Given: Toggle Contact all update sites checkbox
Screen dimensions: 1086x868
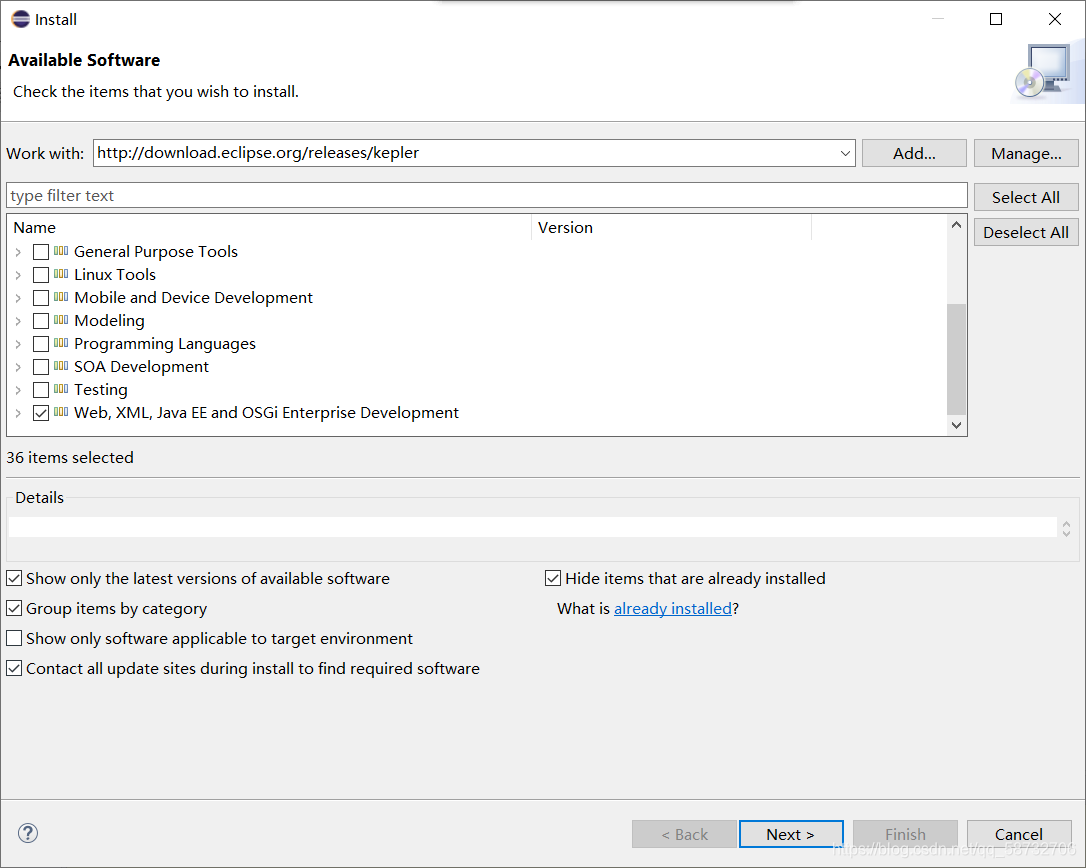Looking at the screenshot, I should 14,668.
